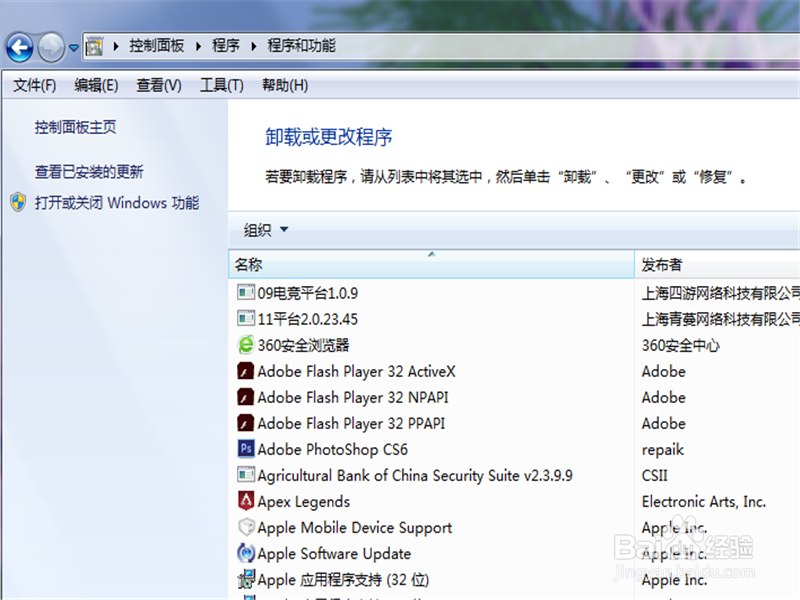Click publisher CSII
Screen dimensions: 800x600
coord(655,476)
